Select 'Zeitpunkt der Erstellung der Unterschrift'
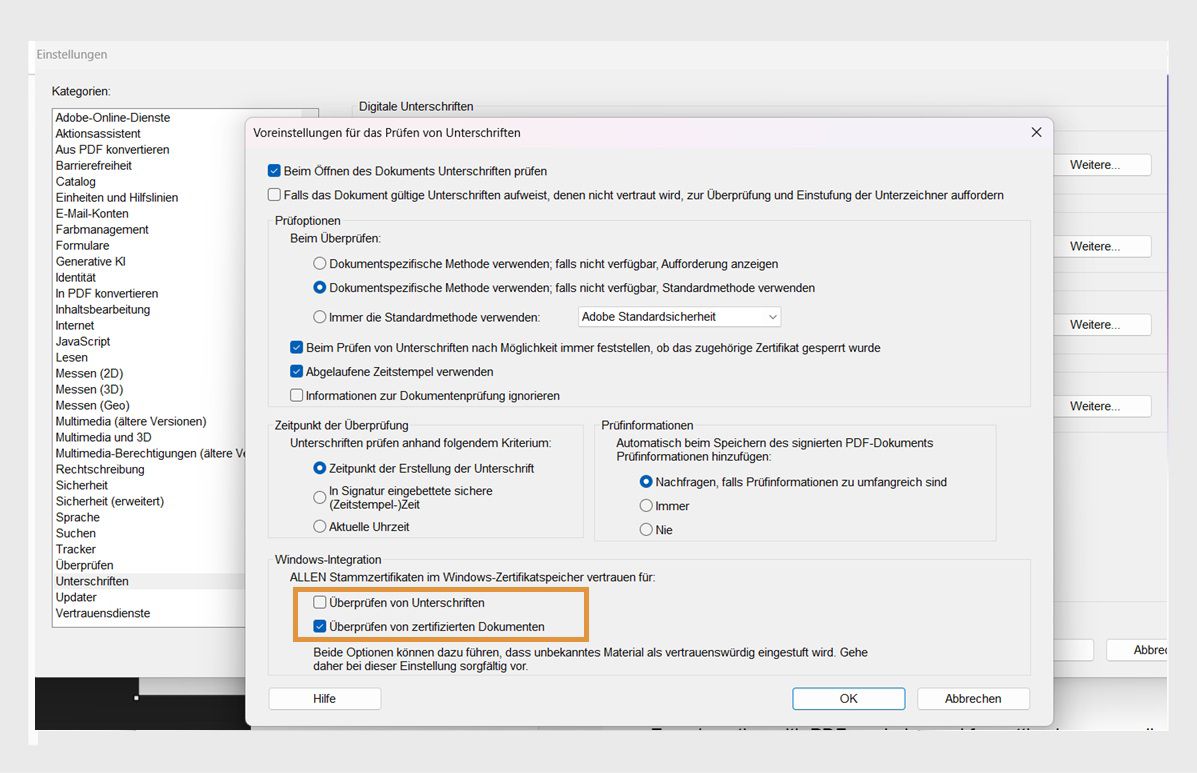 (x=320, y=468)
